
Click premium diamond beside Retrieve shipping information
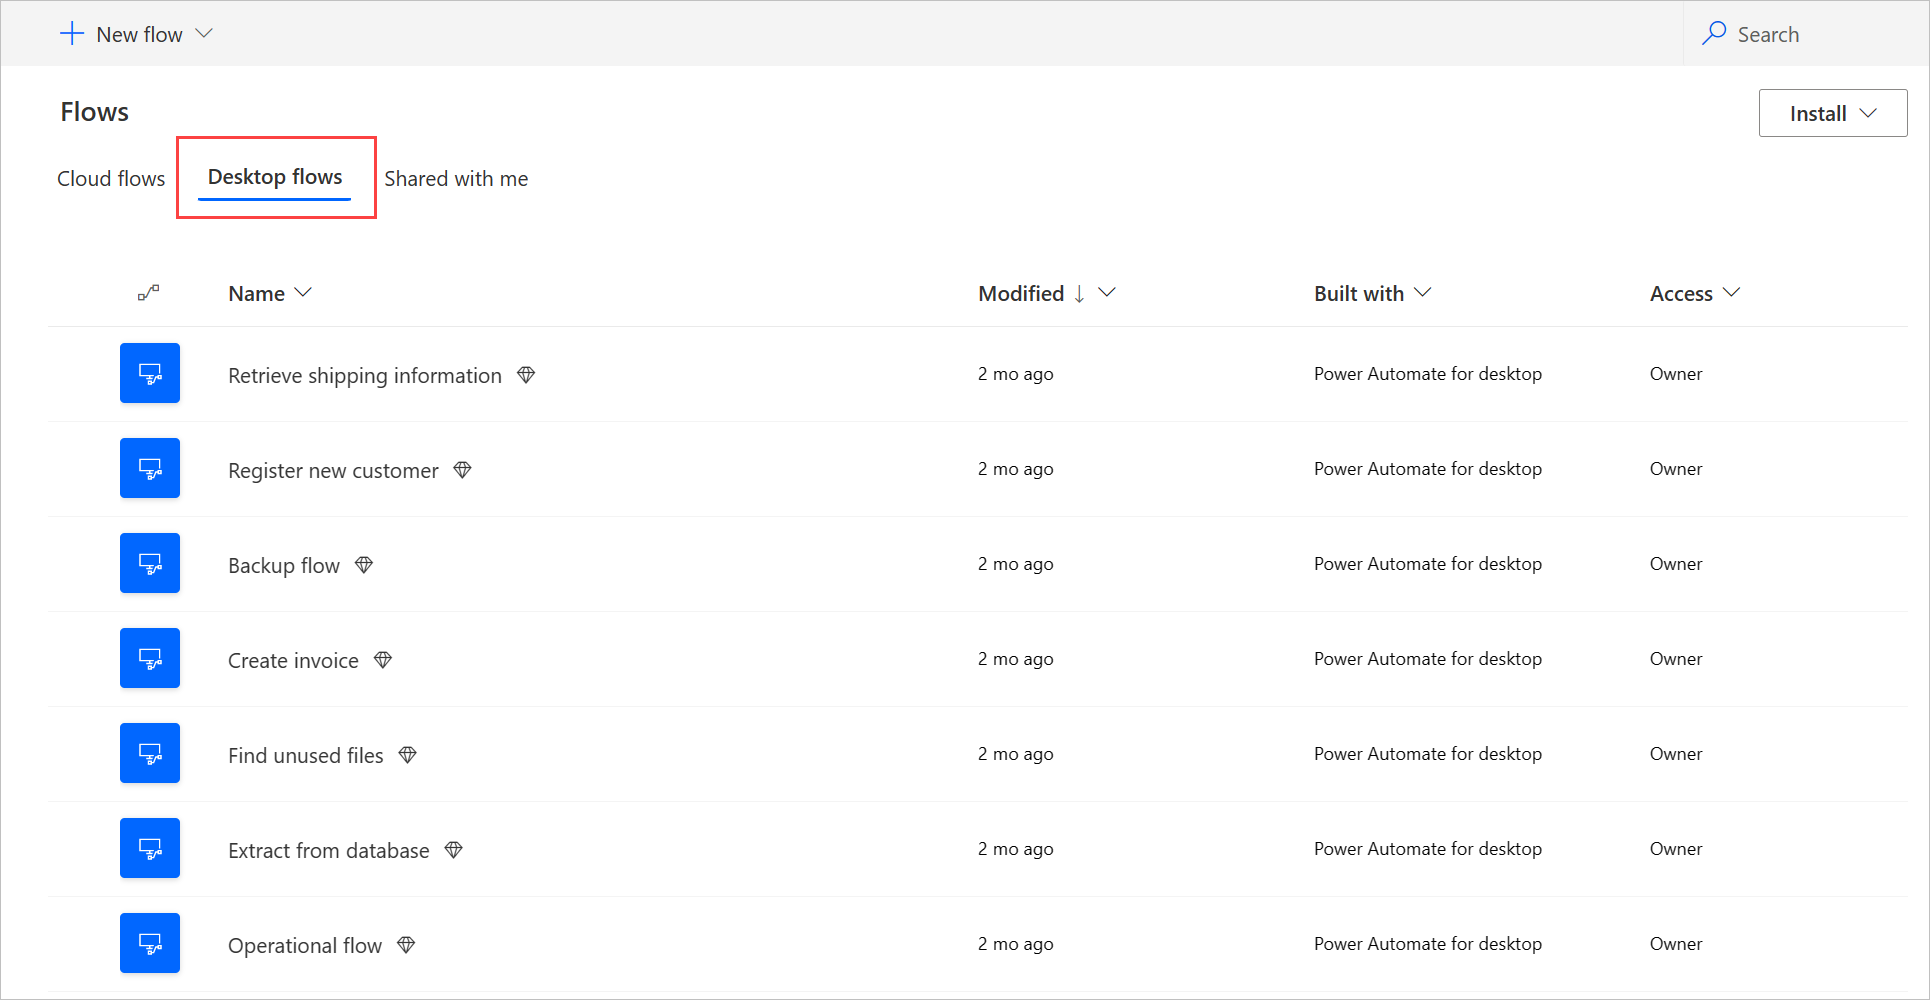tap(526, 375)
